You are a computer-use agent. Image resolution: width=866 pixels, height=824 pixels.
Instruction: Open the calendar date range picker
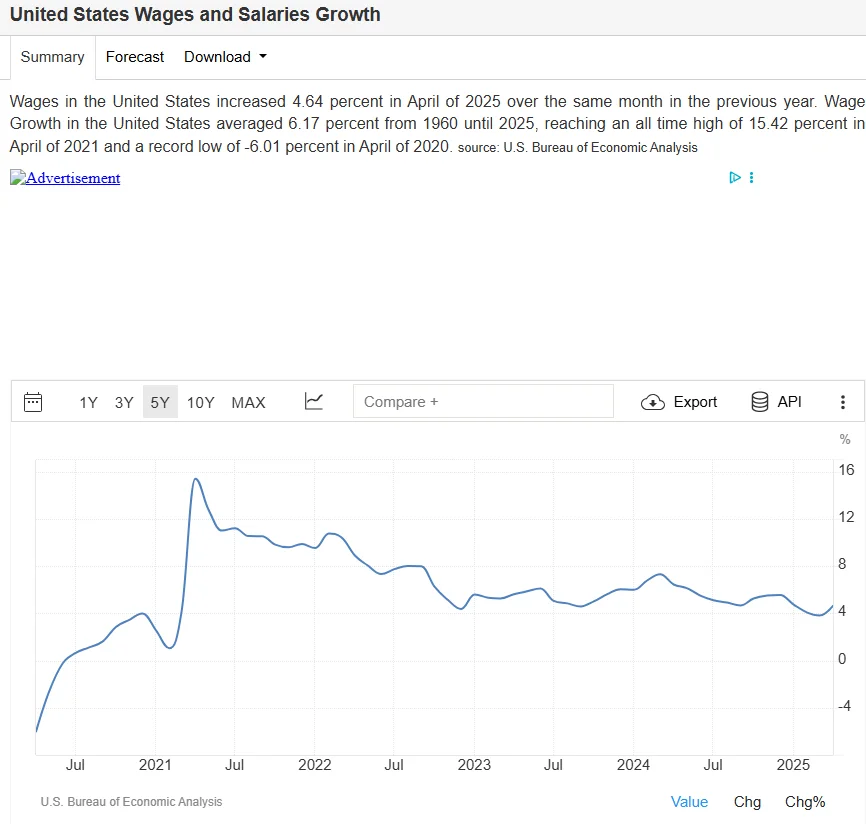[33, 401]
